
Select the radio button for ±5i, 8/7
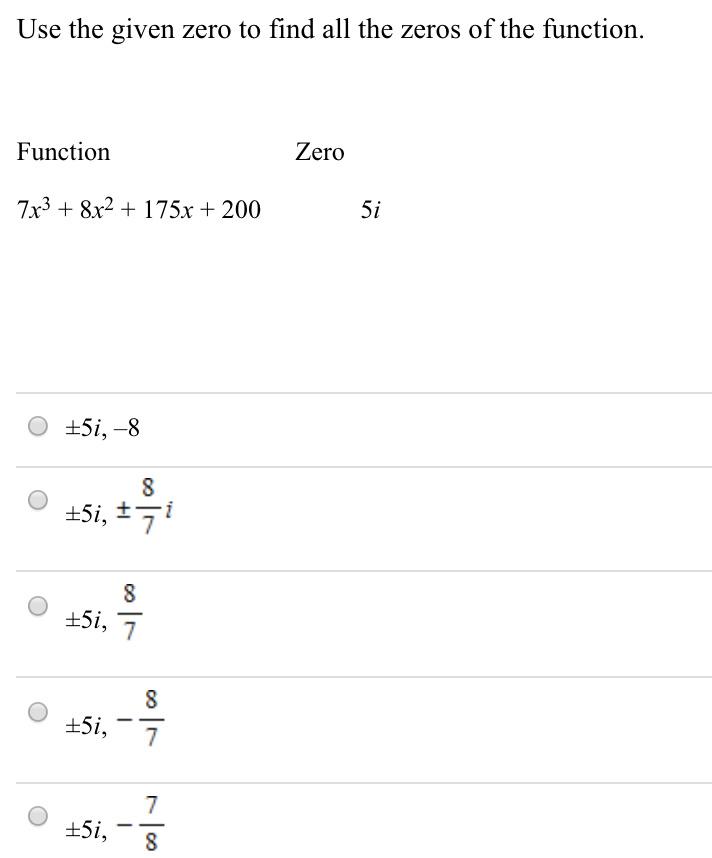pyautogui.click(x=37, y=603)
